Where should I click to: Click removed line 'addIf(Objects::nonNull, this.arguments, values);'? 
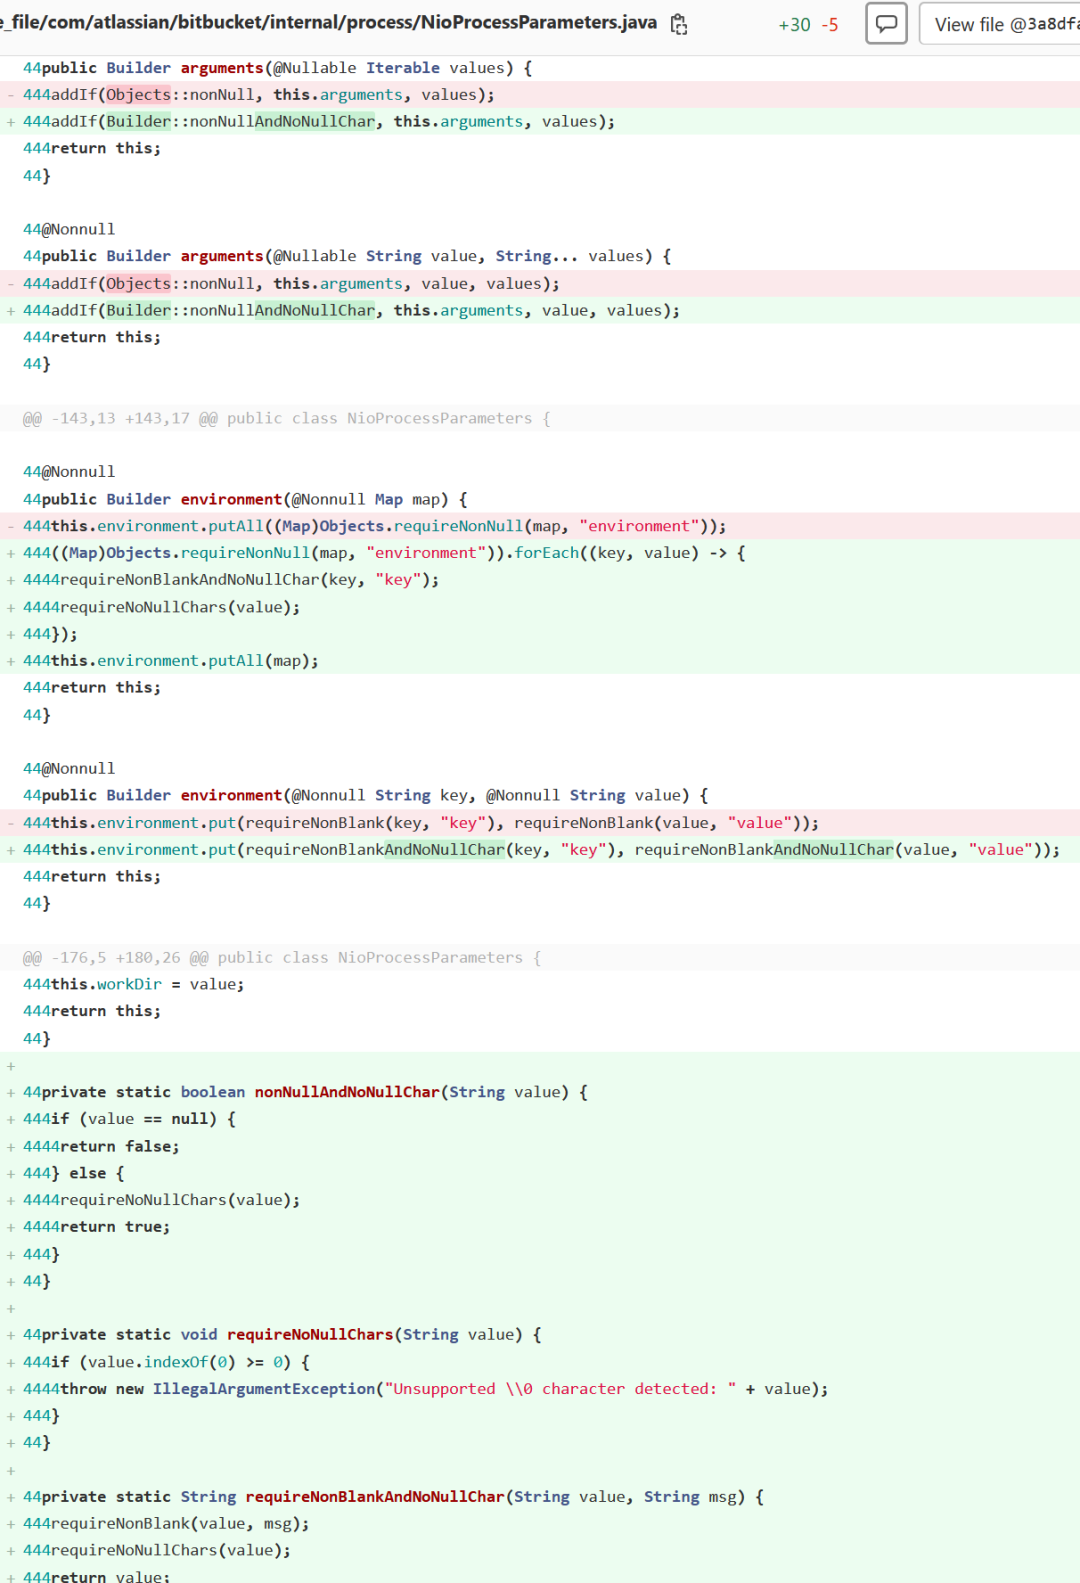(540, 95)
